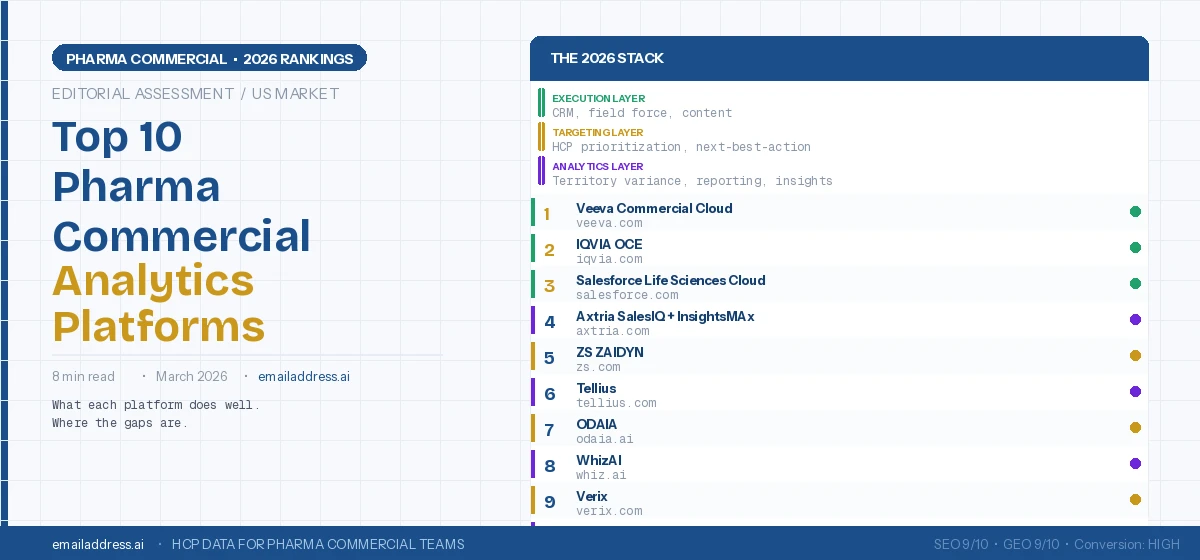Screen dimensions: 1200x560
Task: Click the Tellius title
Action: 596,389
